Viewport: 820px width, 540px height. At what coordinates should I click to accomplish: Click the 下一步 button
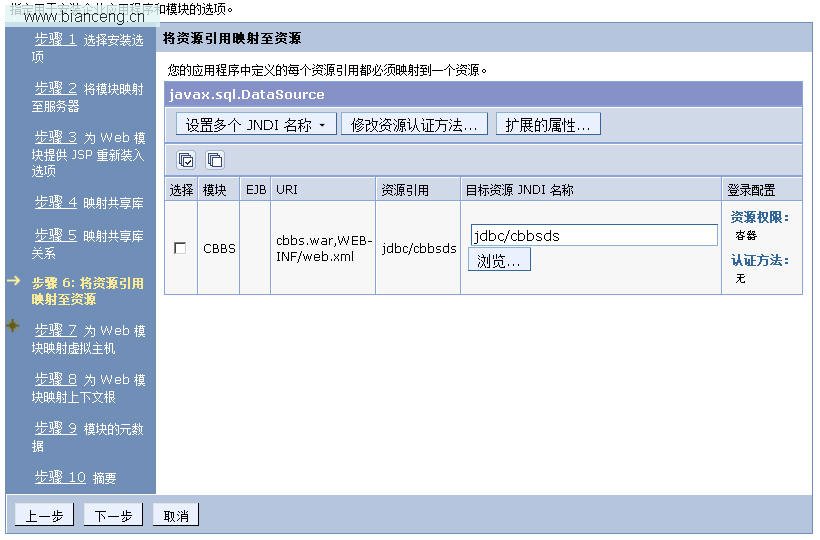[113, 515]
